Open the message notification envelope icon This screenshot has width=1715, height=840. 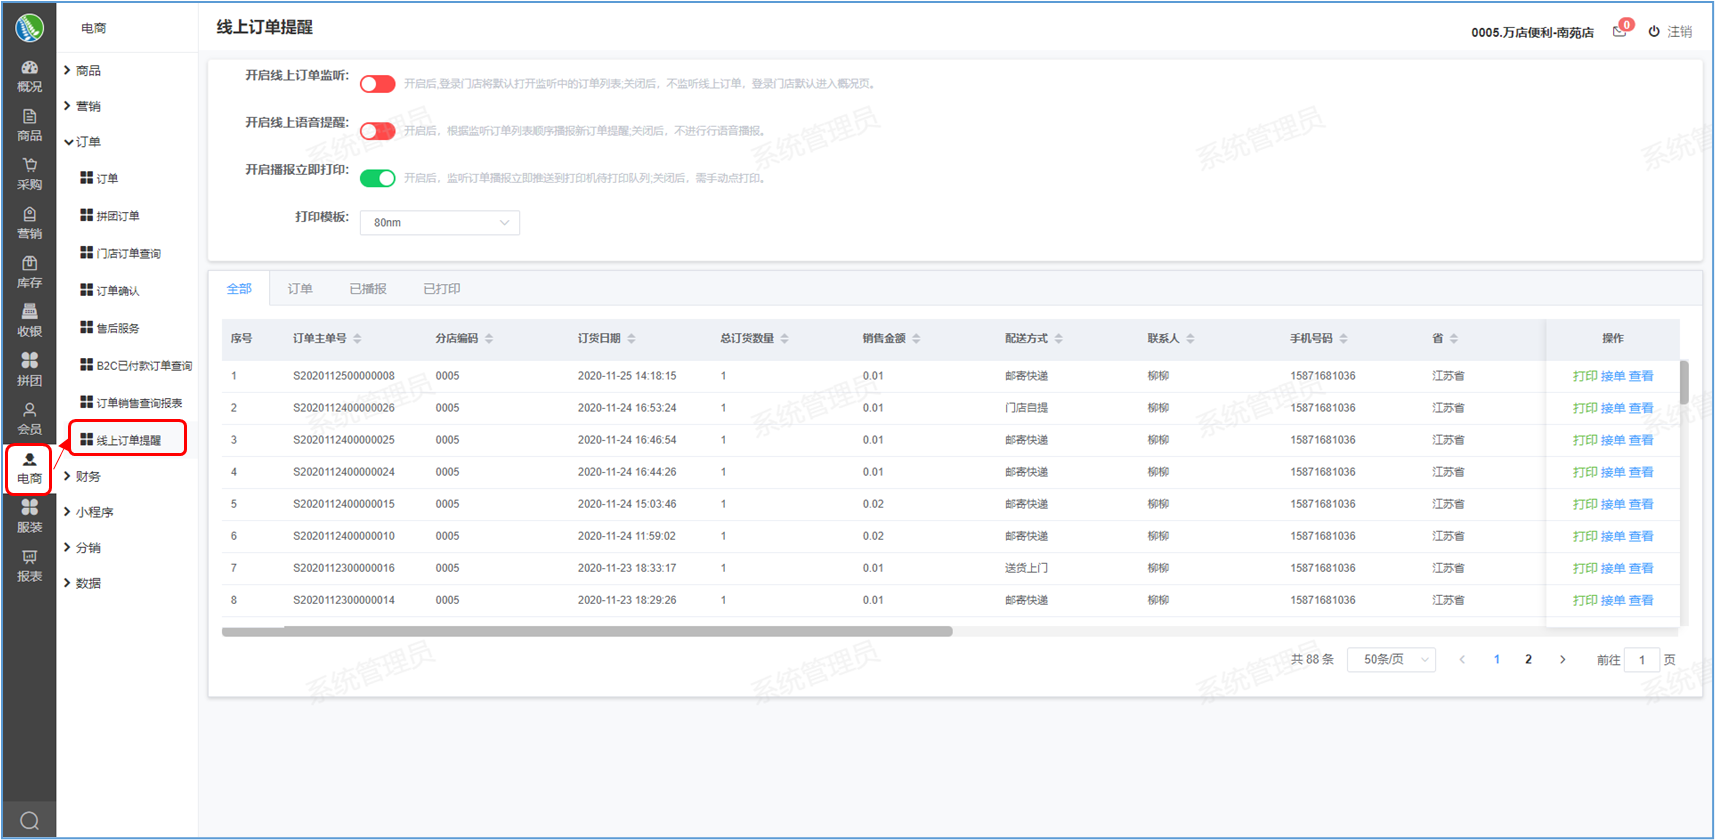[1619, 32]
